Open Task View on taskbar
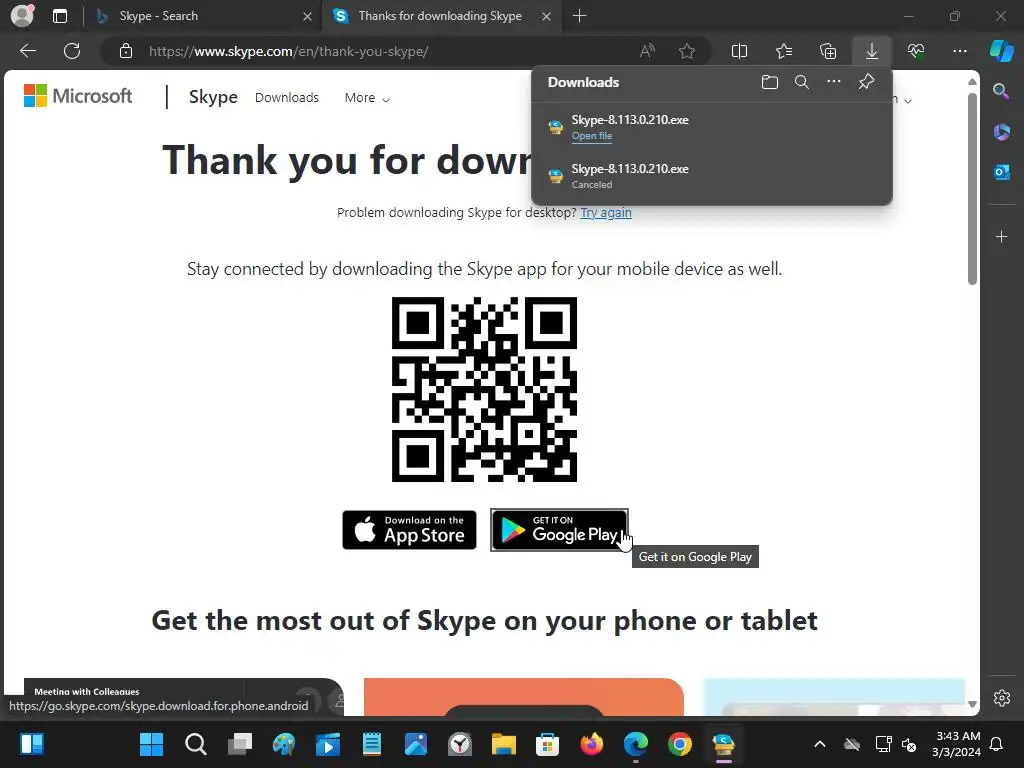The height and width of the screenshot is (768, 1024). pyautogui.click(x=240, y=744)
